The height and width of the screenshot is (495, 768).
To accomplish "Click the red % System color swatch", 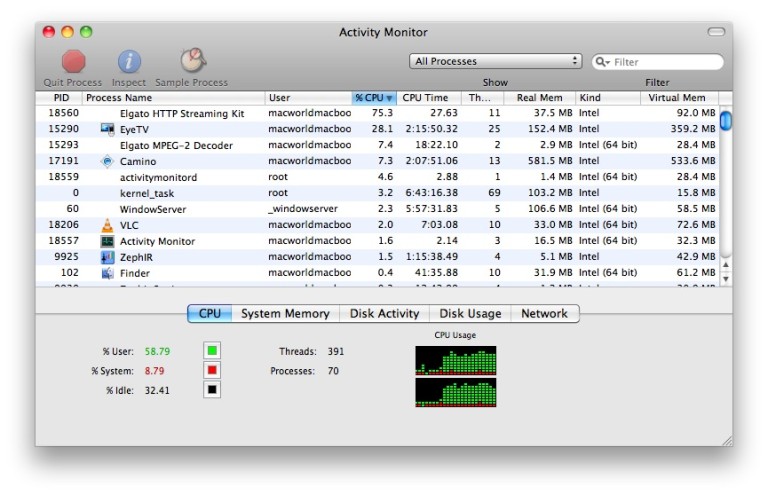I will [212, 370].
